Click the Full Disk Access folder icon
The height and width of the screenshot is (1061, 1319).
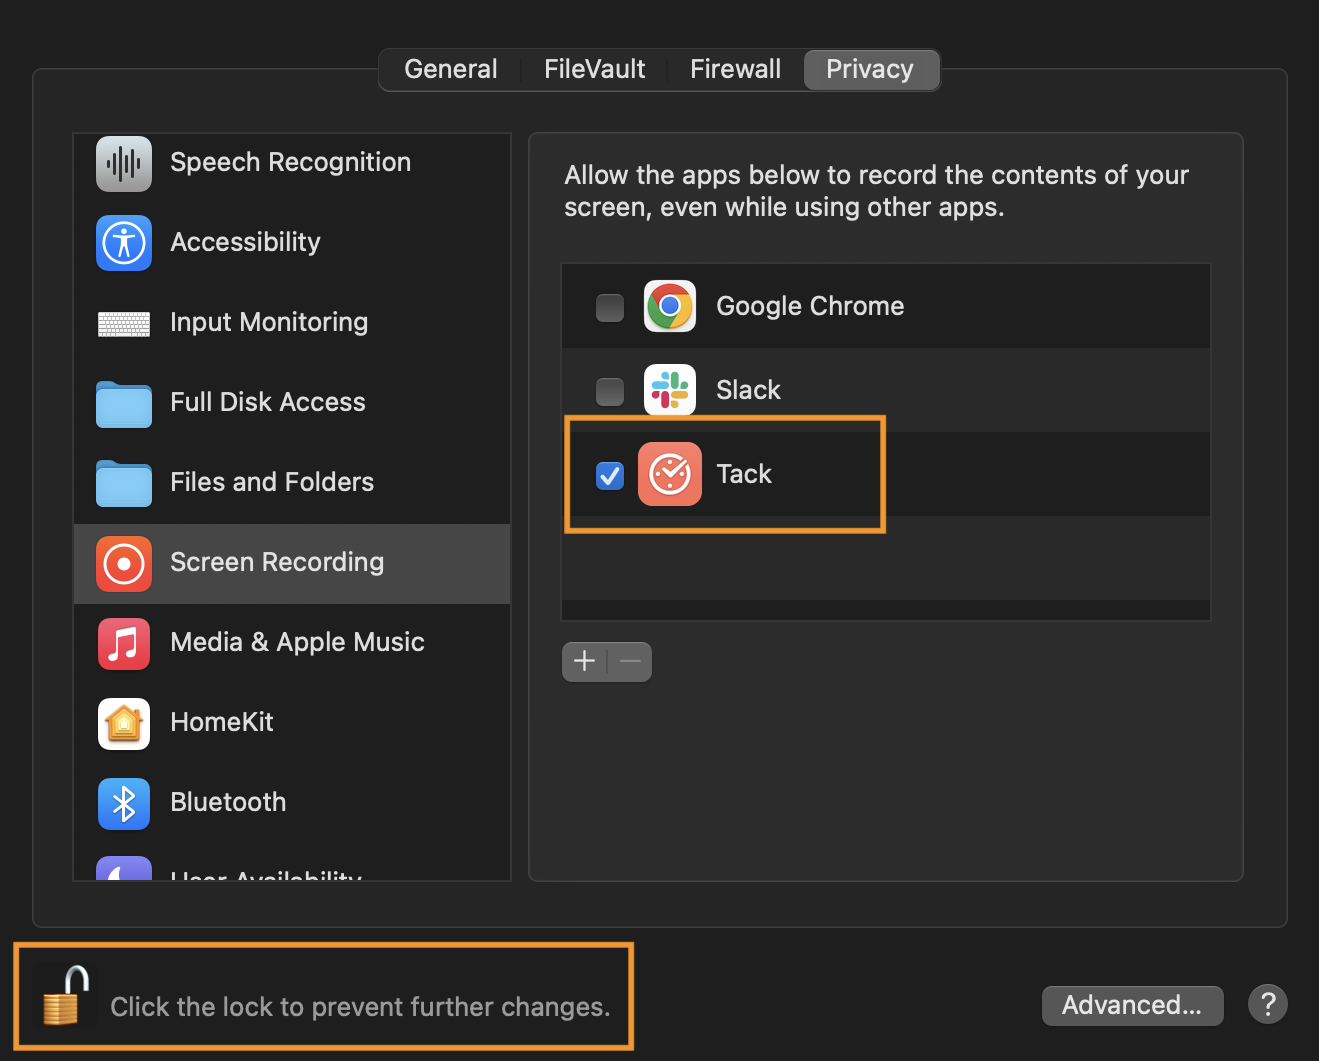point(124,404)
